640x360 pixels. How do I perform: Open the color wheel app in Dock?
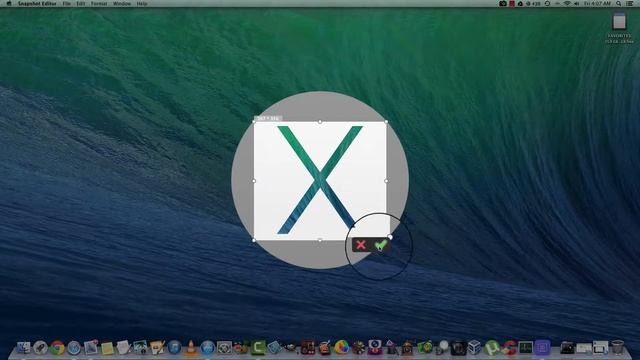pos(342,347)
